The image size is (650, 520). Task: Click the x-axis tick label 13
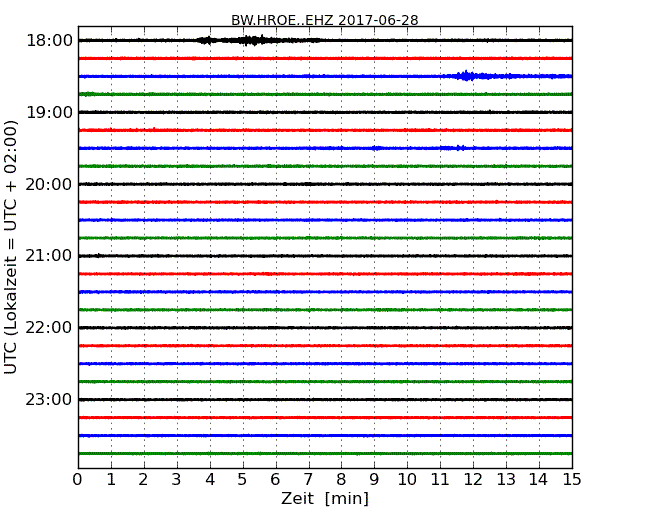pos(506,480)
